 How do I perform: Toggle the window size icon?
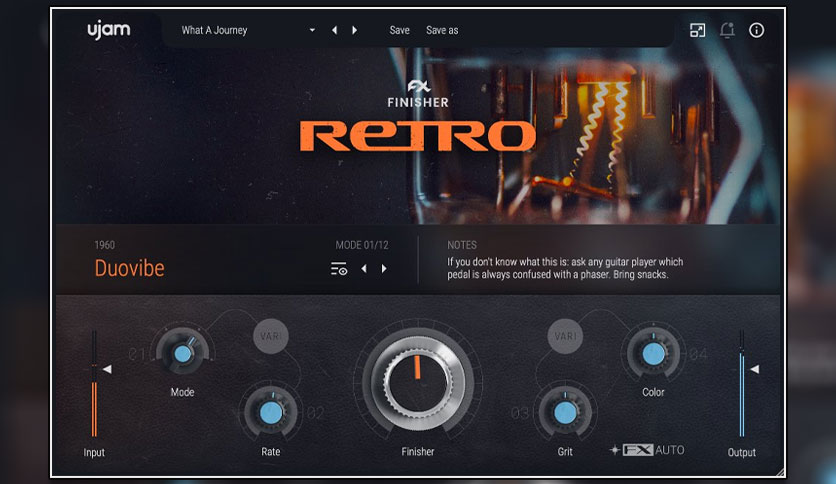[697, 30]
